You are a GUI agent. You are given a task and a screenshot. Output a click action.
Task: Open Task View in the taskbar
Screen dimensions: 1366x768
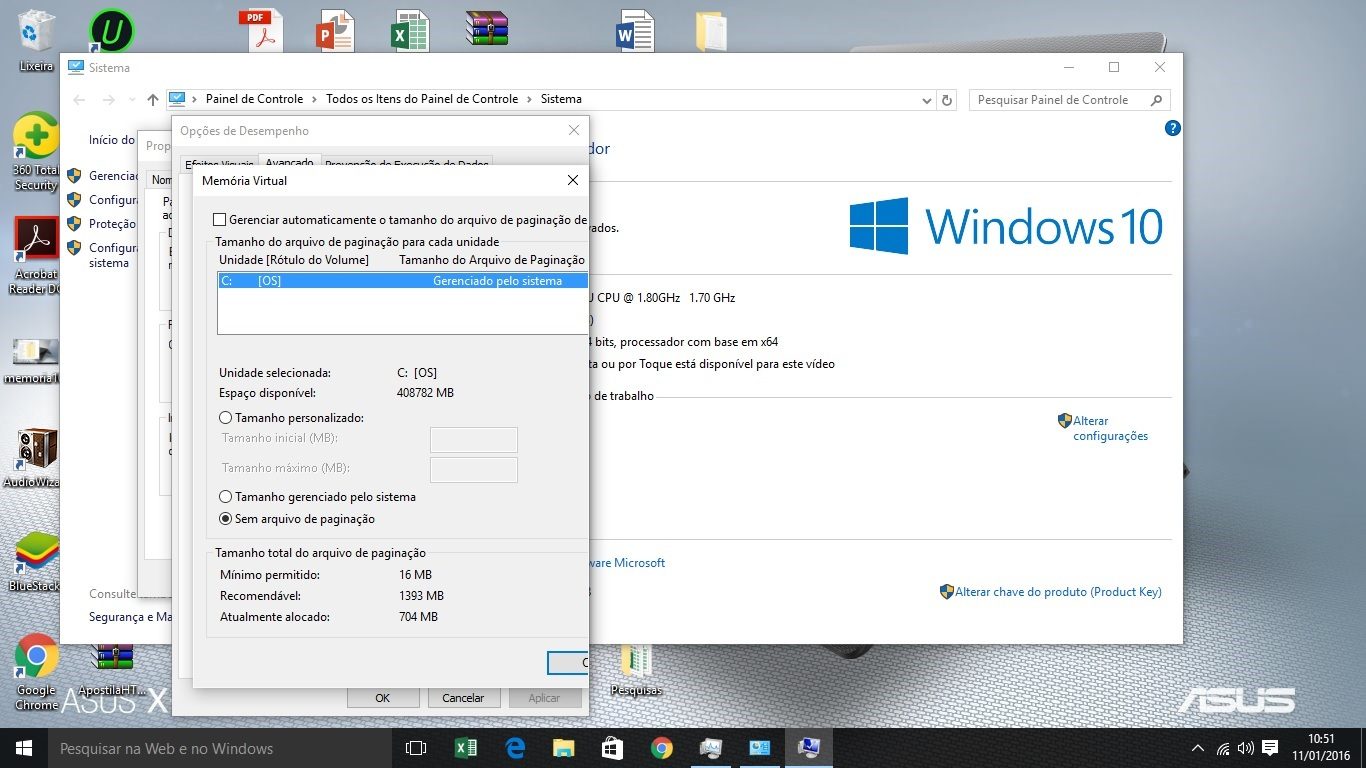(x=416, y=748)
